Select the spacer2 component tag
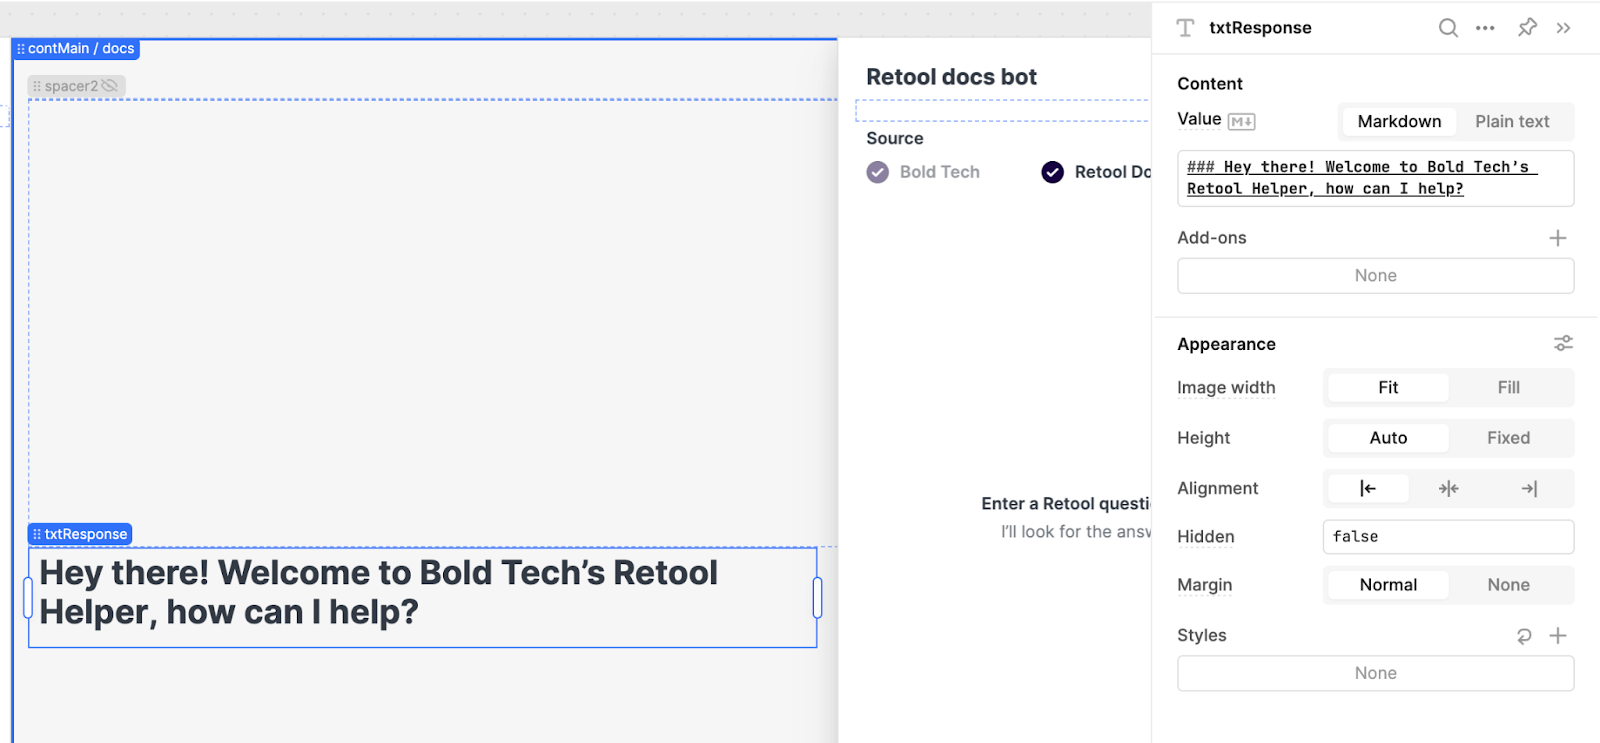The image size is (1600, 743). tap(76, 86)
